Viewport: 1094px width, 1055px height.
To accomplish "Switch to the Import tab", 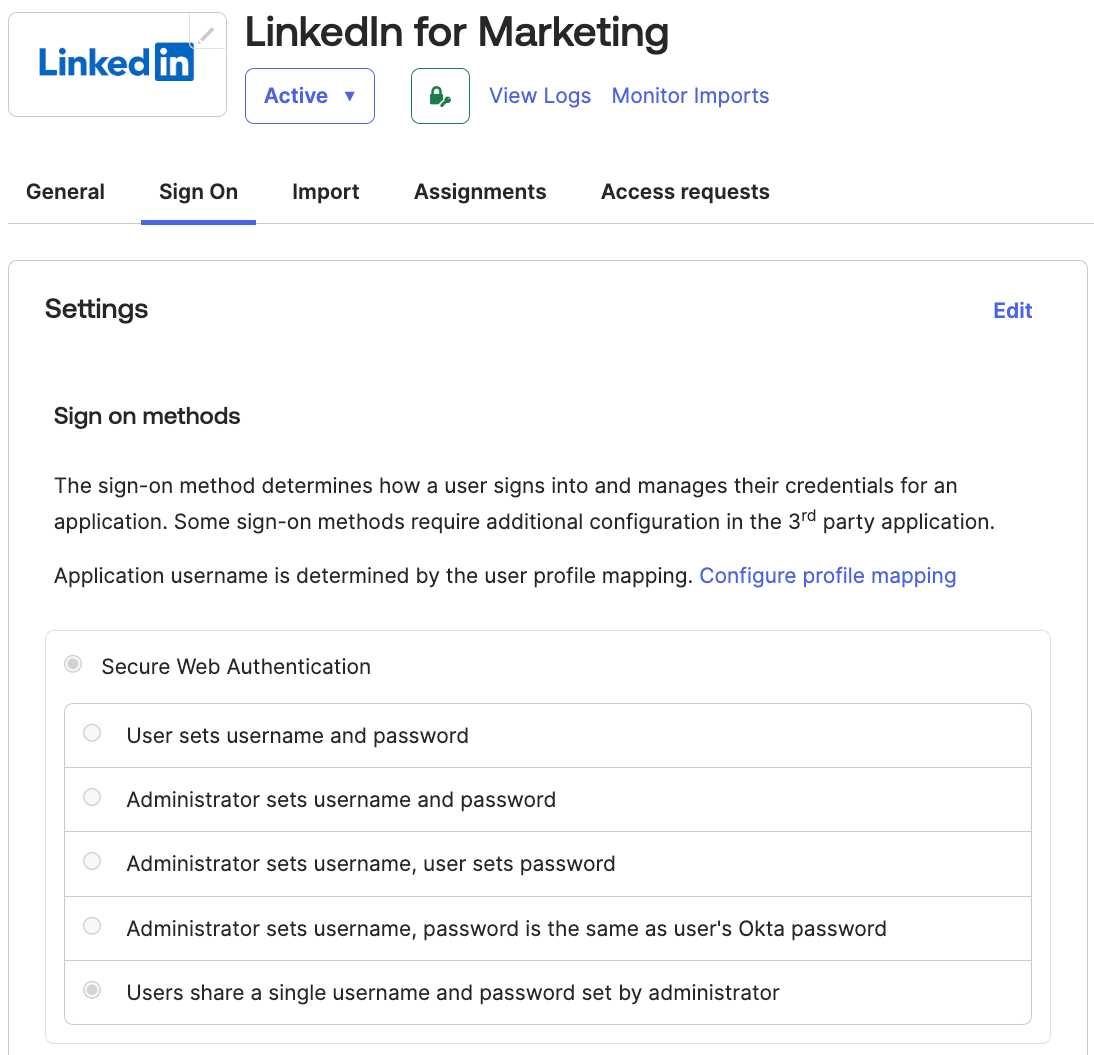I will point(326,191).
